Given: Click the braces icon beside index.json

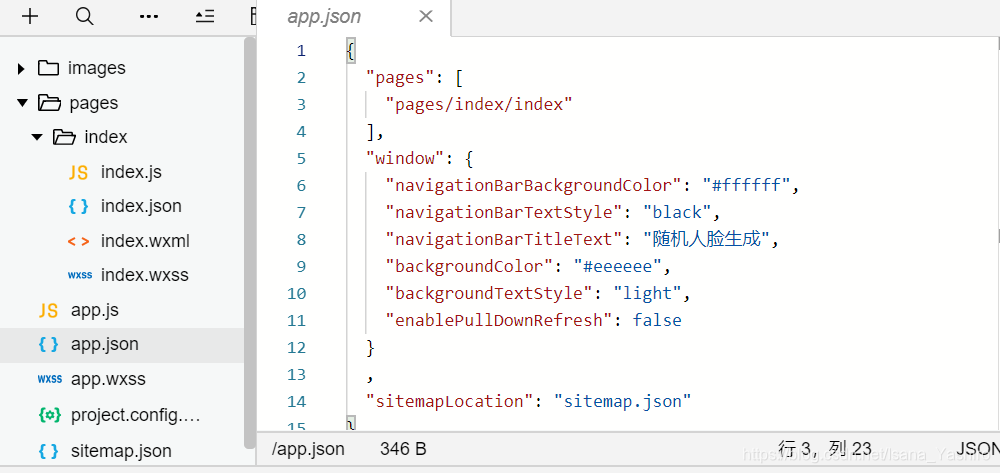Looking at the screenshot, I should (x=78, y=207).
